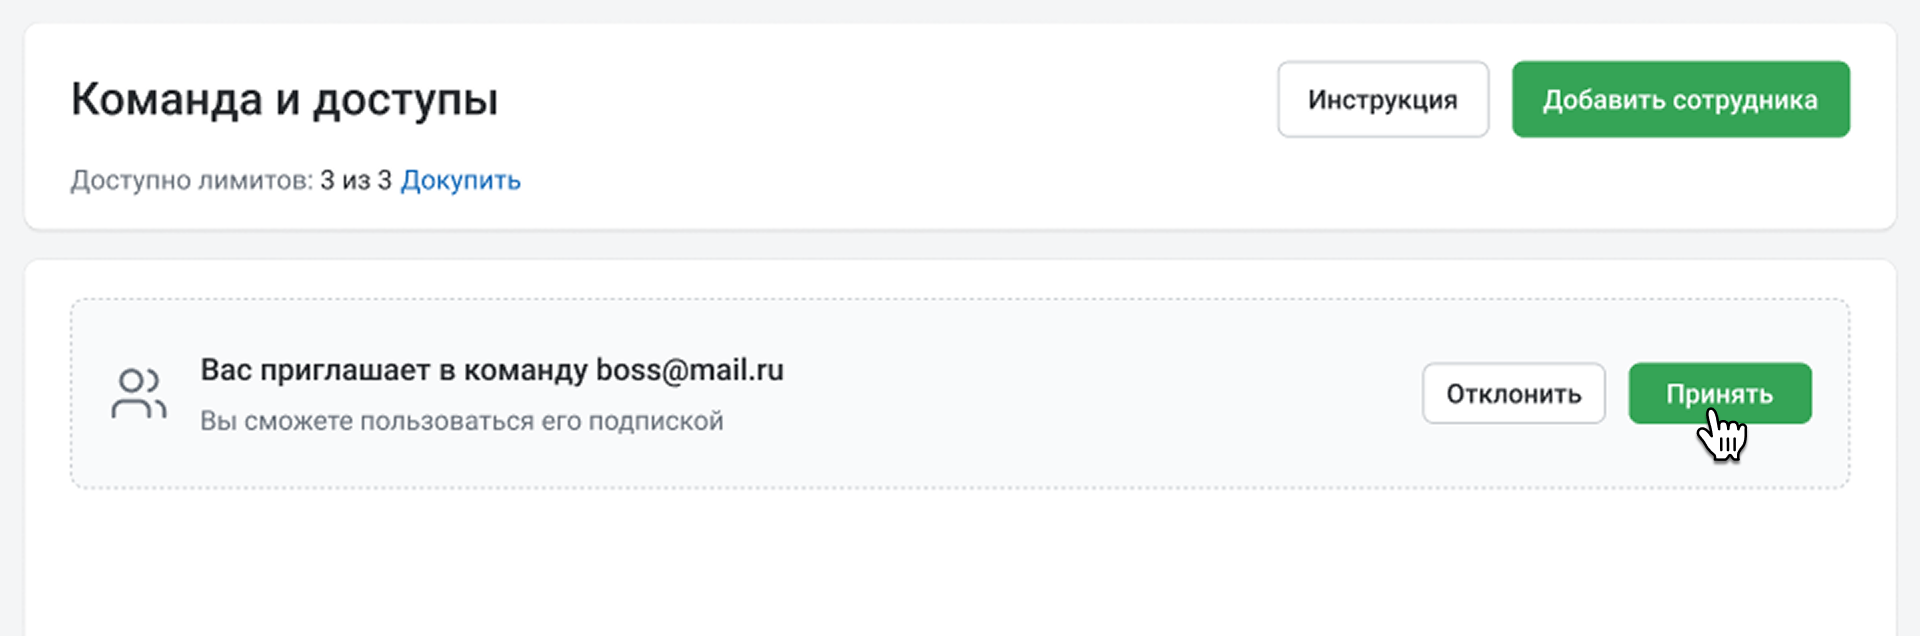The image size is (1920, 636).
Task: Click the Доступно лимитов label
Action: 191,181
